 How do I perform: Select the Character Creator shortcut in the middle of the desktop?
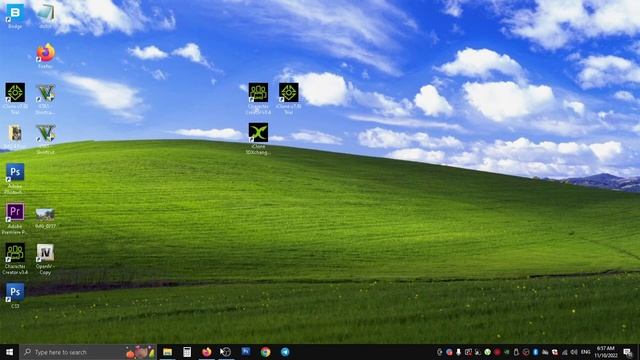[x=258, y=98]
